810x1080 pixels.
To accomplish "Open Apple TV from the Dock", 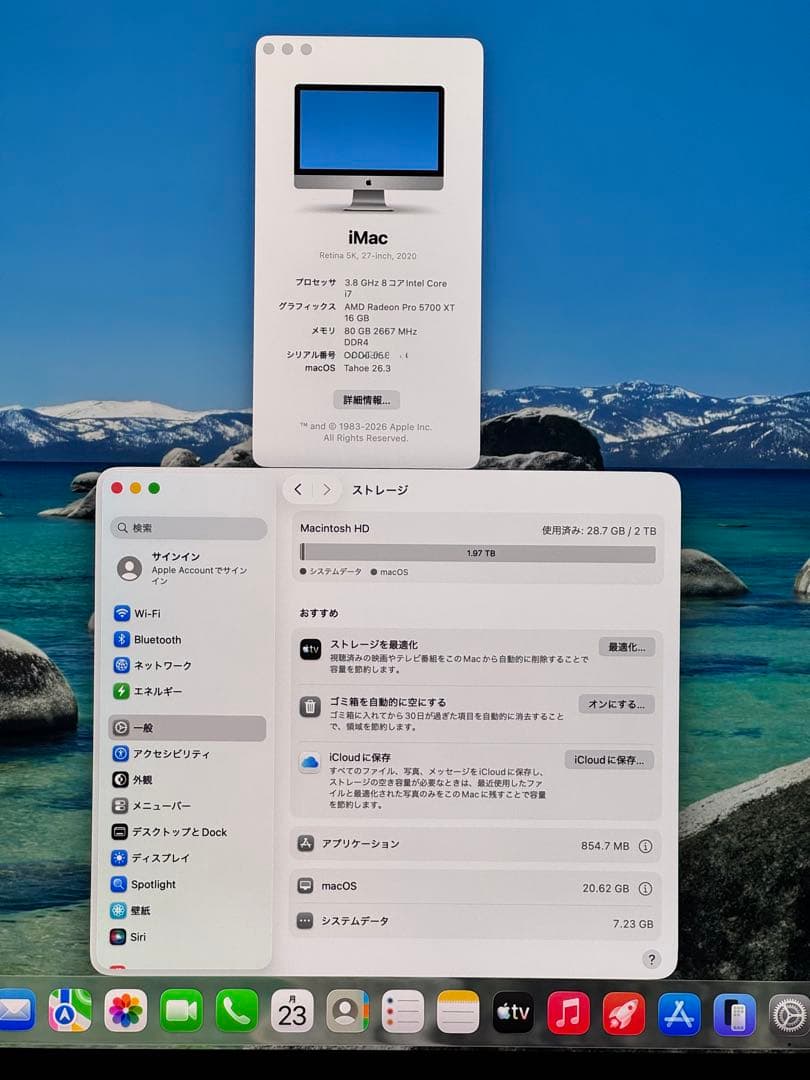I will pyautogui.click(x=513, y=1012).
